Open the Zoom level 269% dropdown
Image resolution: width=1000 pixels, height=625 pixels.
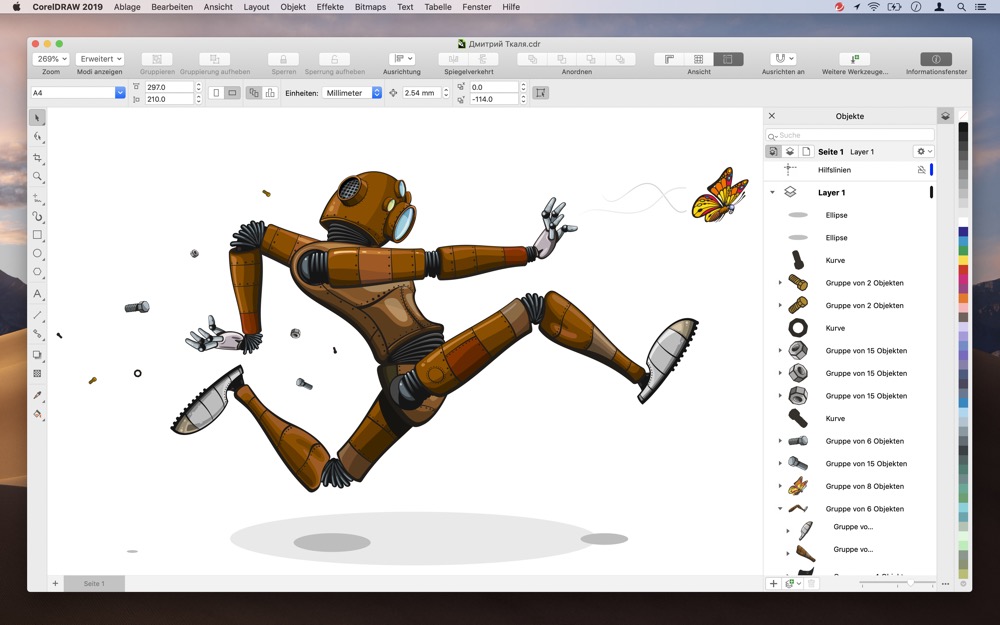click(x=51, y=59)
